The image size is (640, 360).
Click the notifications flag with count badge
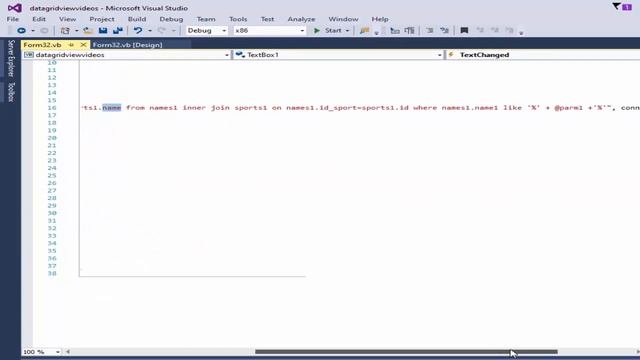[x=627, y=7]
